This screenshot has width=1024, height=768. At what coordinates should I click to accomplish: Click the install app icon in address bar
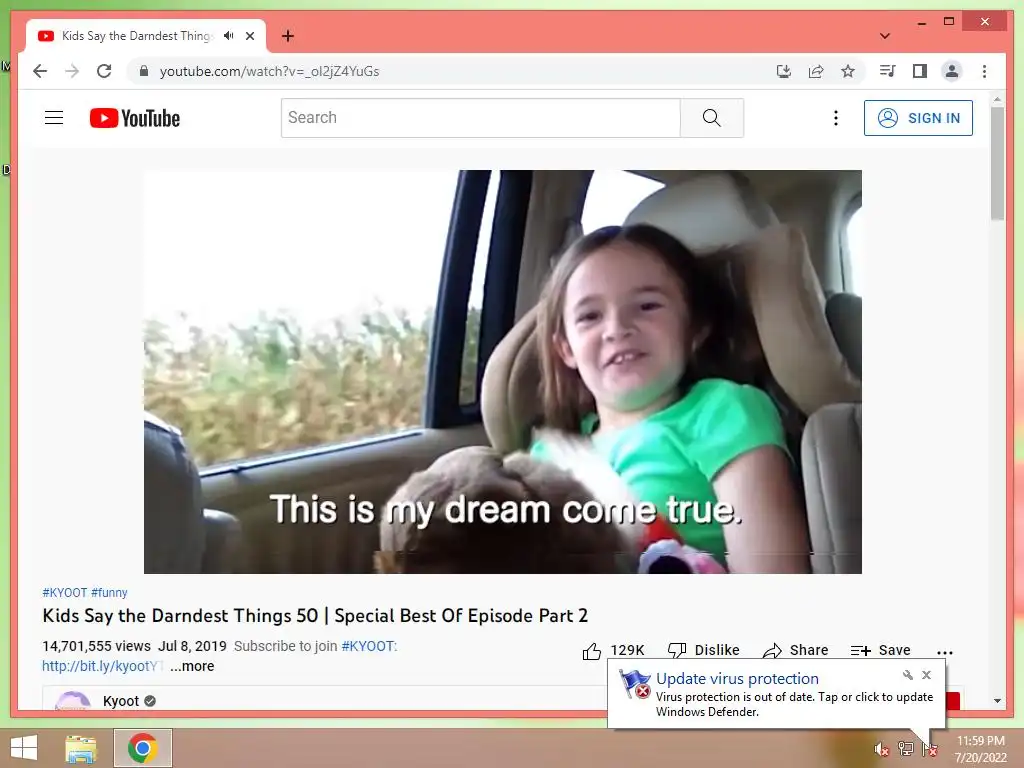pos(784,71)
